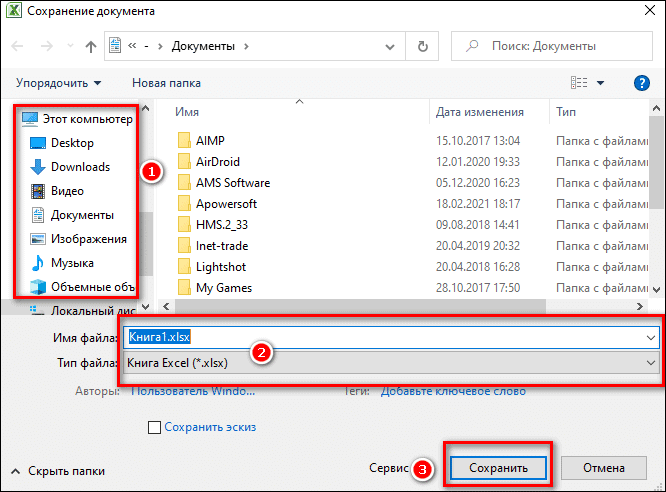Click the Видео film icon
Image resolution: width=666 pixels, height=492 pixels.
38,191
